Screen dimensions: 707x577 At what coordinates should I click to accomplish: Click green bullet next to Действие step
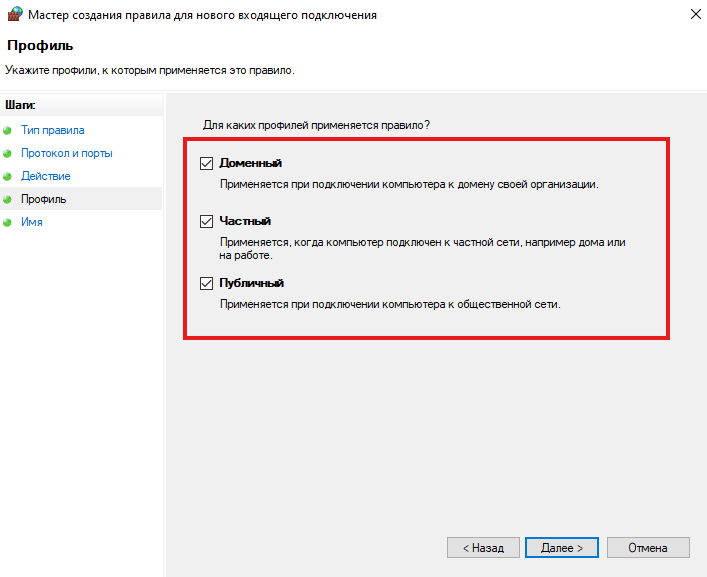8,177
